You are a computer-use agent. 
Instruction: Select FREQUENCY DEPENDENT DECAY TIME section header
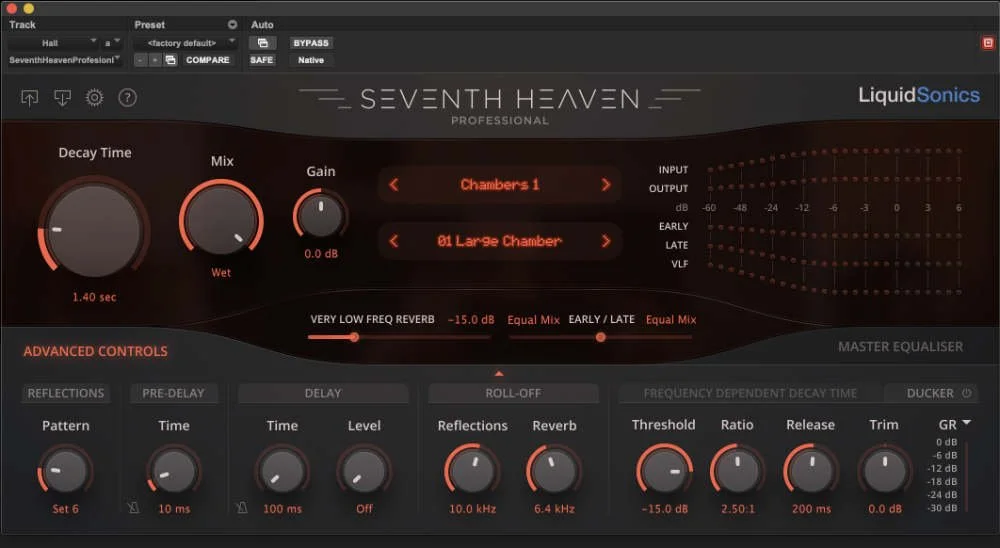(751, 394)
